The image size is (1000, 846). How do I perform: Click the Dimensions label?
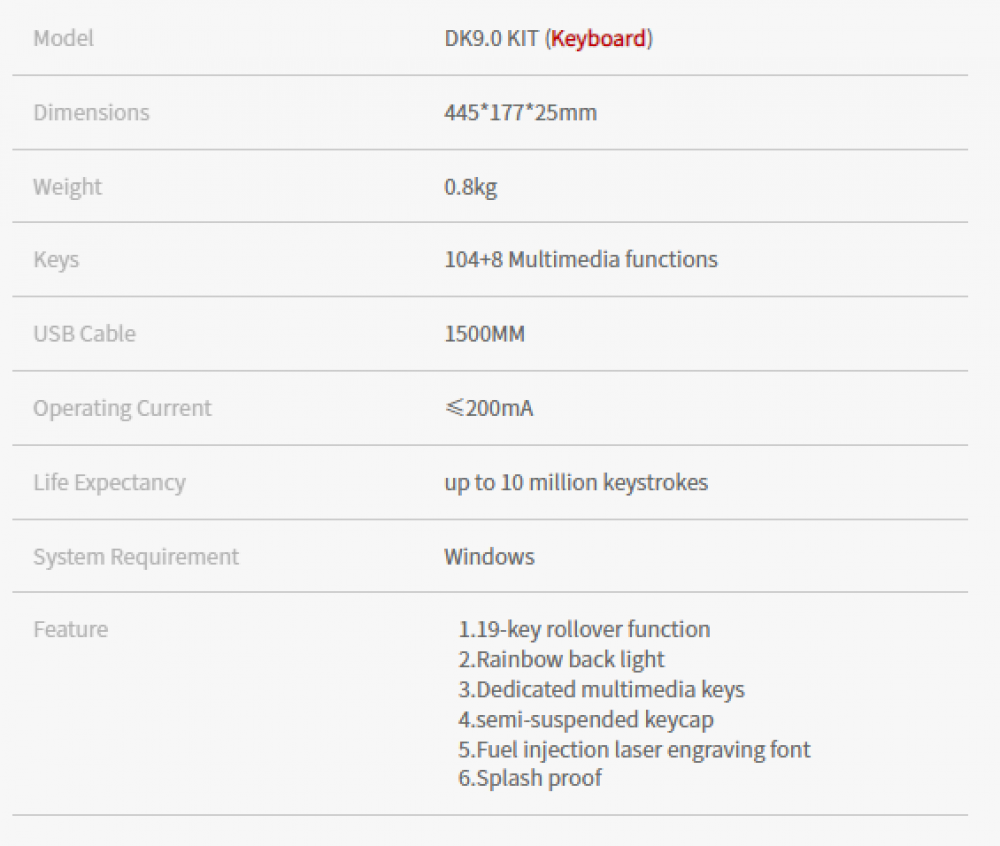point(91,113)
